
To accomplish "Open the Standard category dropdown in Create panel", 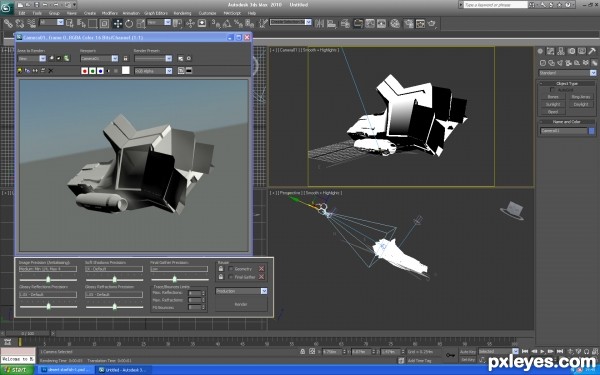I will coord(567,73).
